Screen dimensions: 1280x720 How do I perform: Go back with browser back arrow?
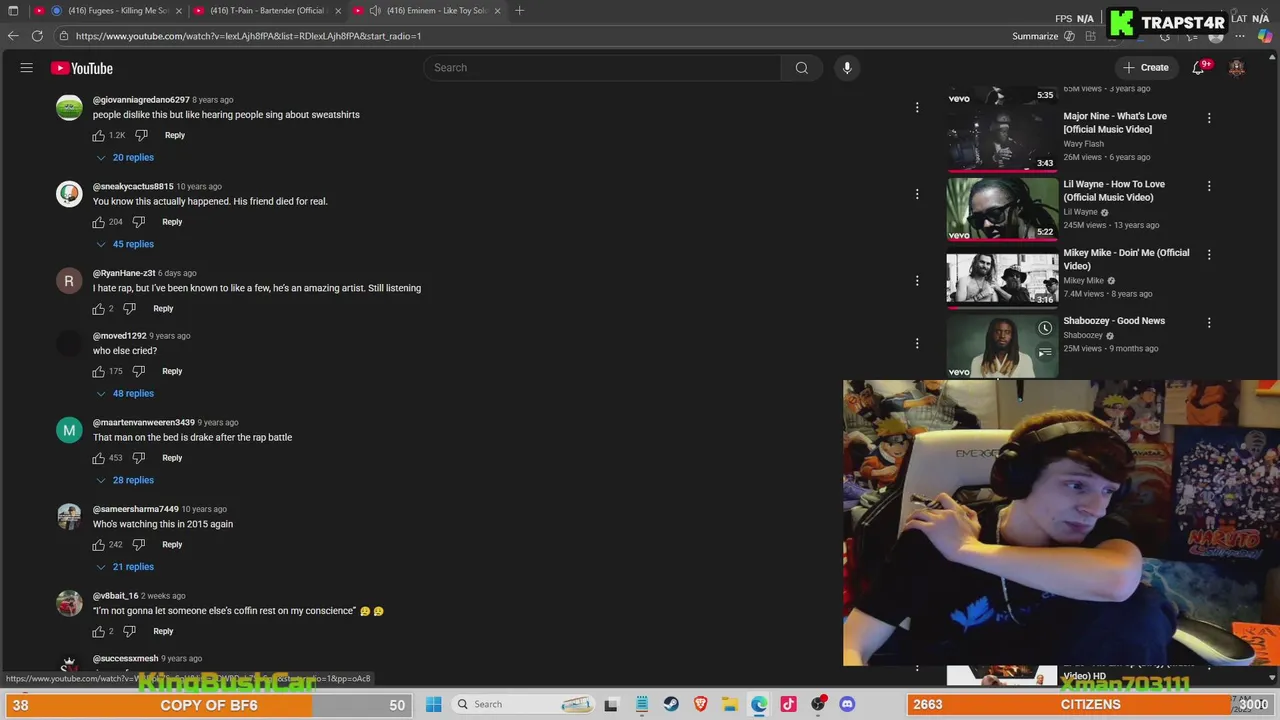(x=13, y=36)
